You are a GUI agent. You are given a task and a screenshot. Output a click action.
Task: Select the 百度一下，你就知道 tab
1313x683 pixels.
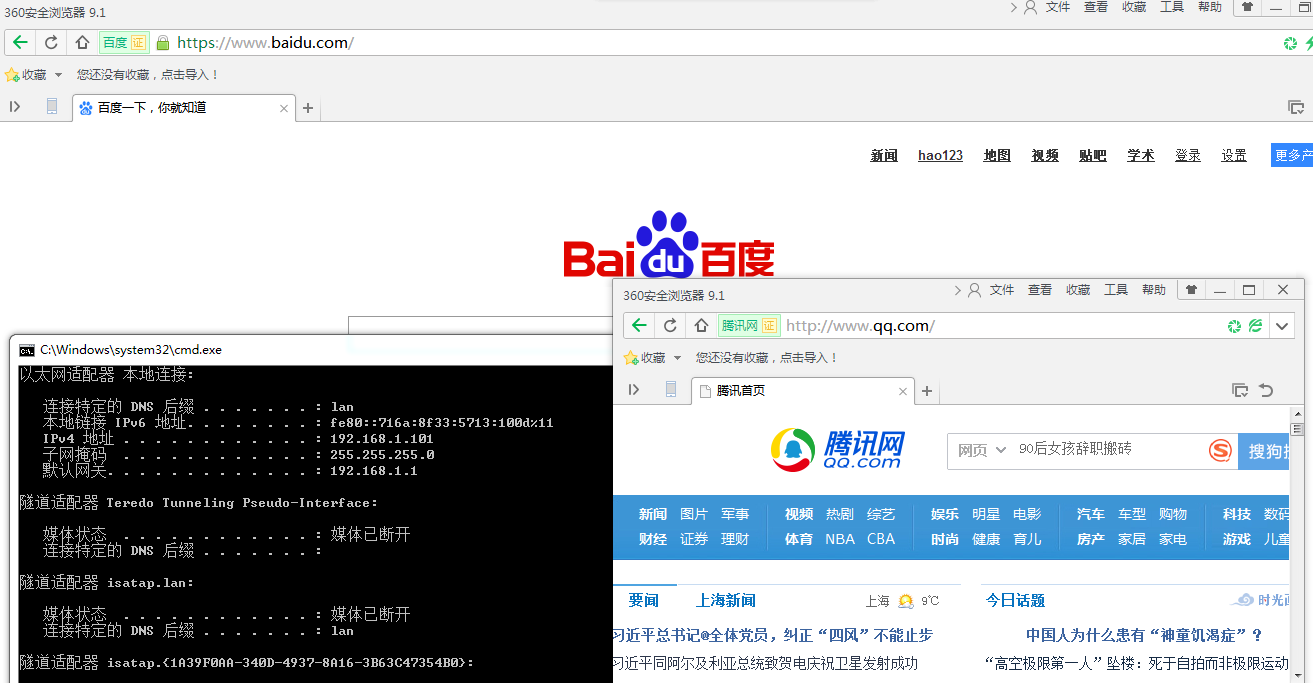click(x=184, y=108)
